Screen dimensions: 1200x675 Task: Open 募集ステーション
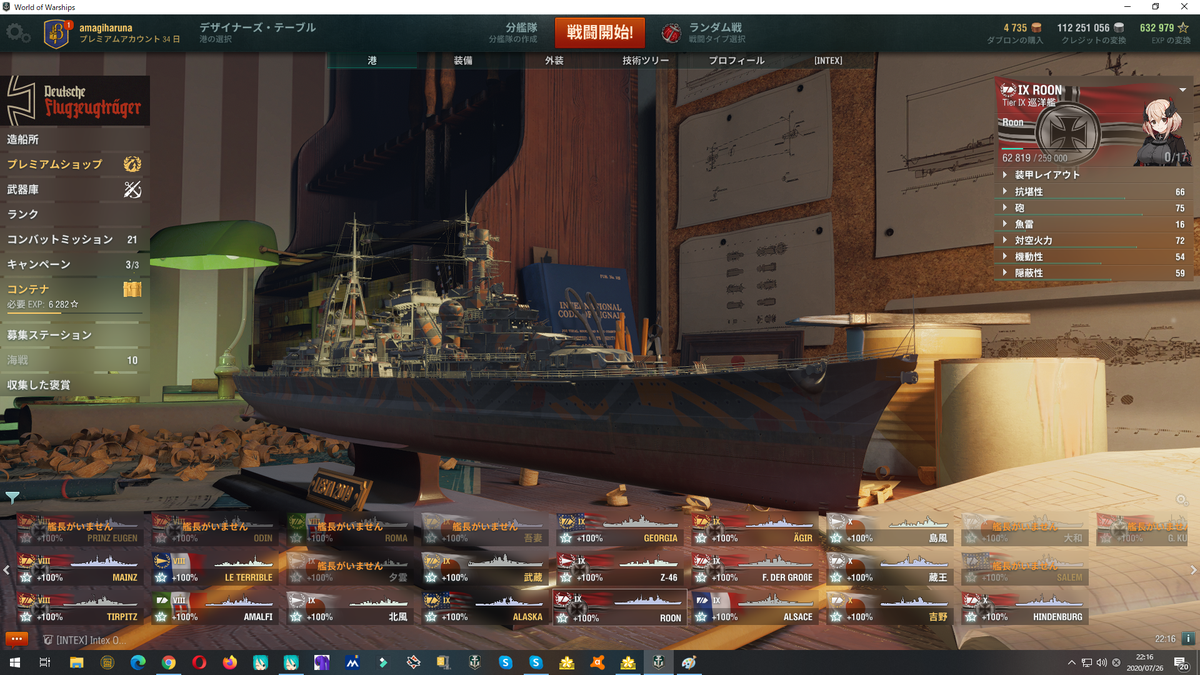click(75, 335)
